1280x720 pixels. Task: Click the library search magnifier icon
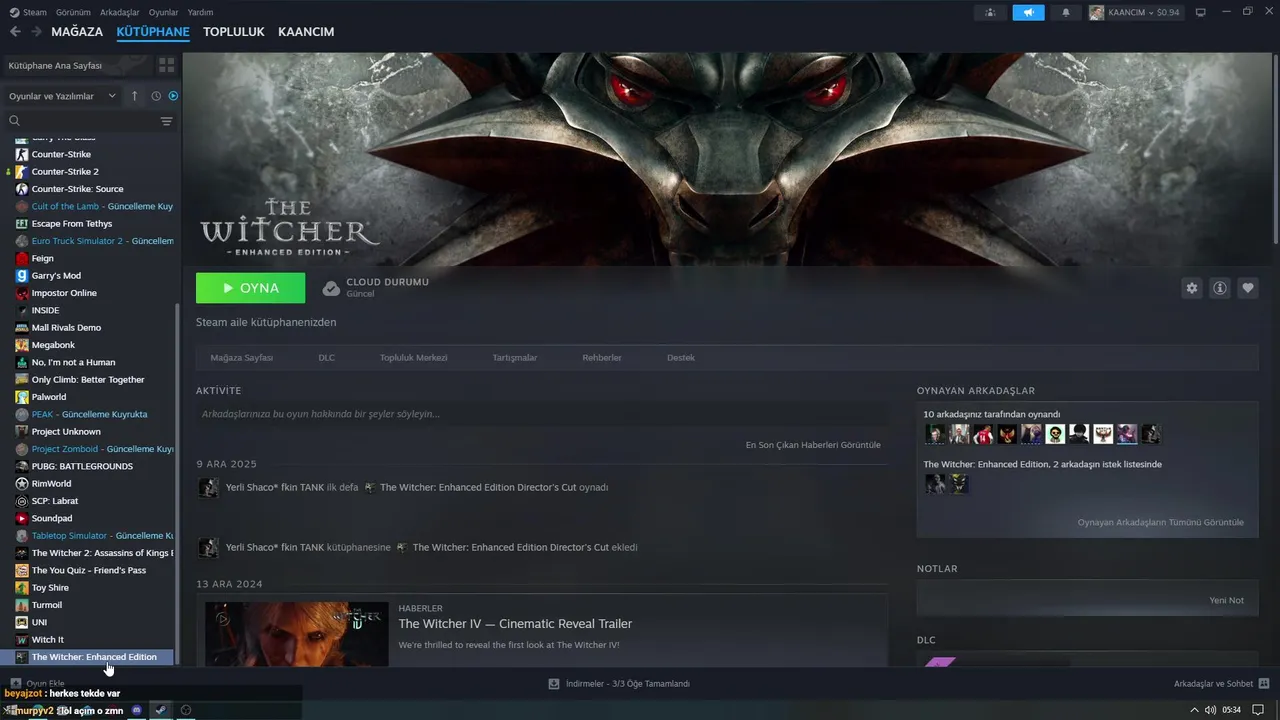(15, 121)
